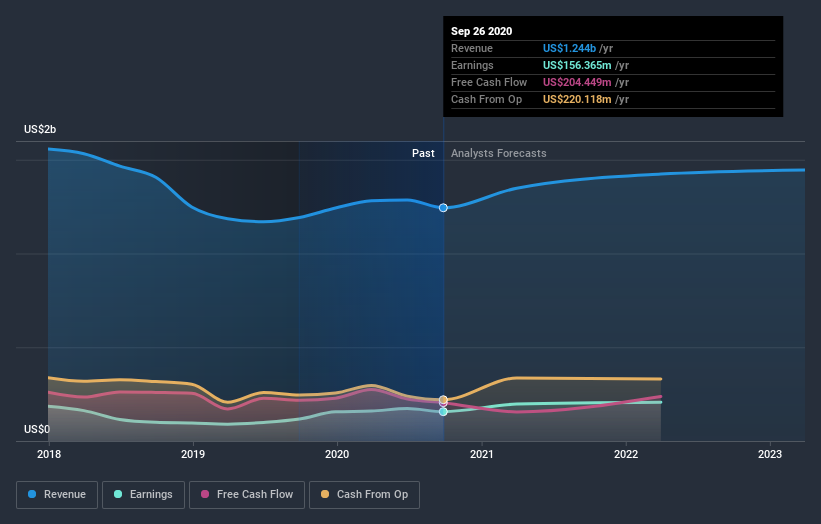Toggle the Earnings legend series
821x524 pixels.
tap(143, 495)
